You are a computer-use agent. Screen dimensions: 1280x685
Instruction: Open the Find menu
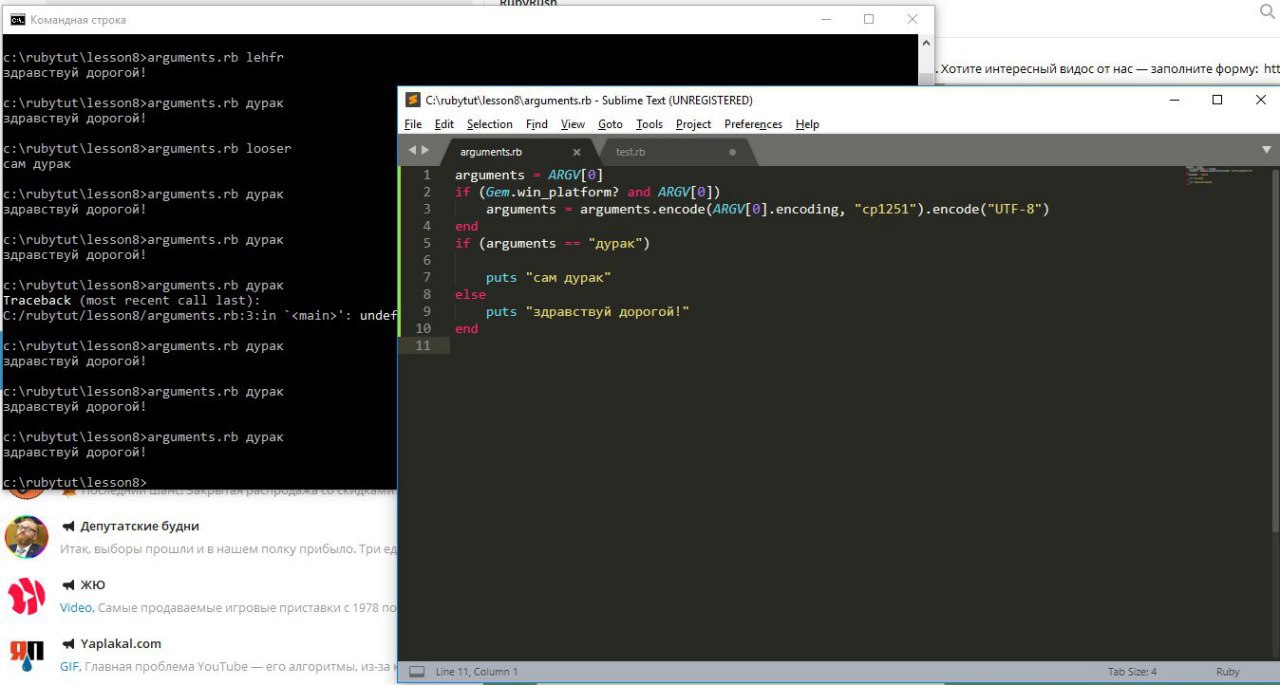pos(537,124)
